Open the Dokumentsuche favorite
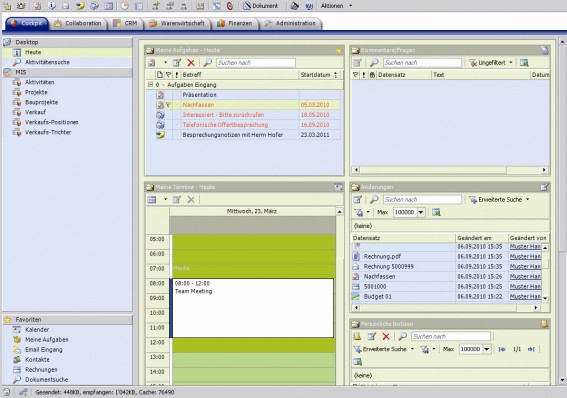Screen dimensions: 567x398 (46, 380)
